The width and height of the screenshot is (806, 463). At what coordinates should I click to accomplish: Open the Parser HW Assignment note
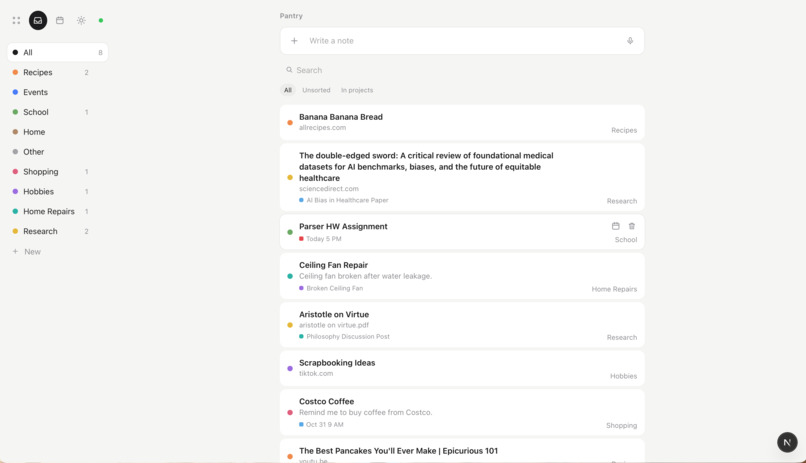(x=462, y=232)
